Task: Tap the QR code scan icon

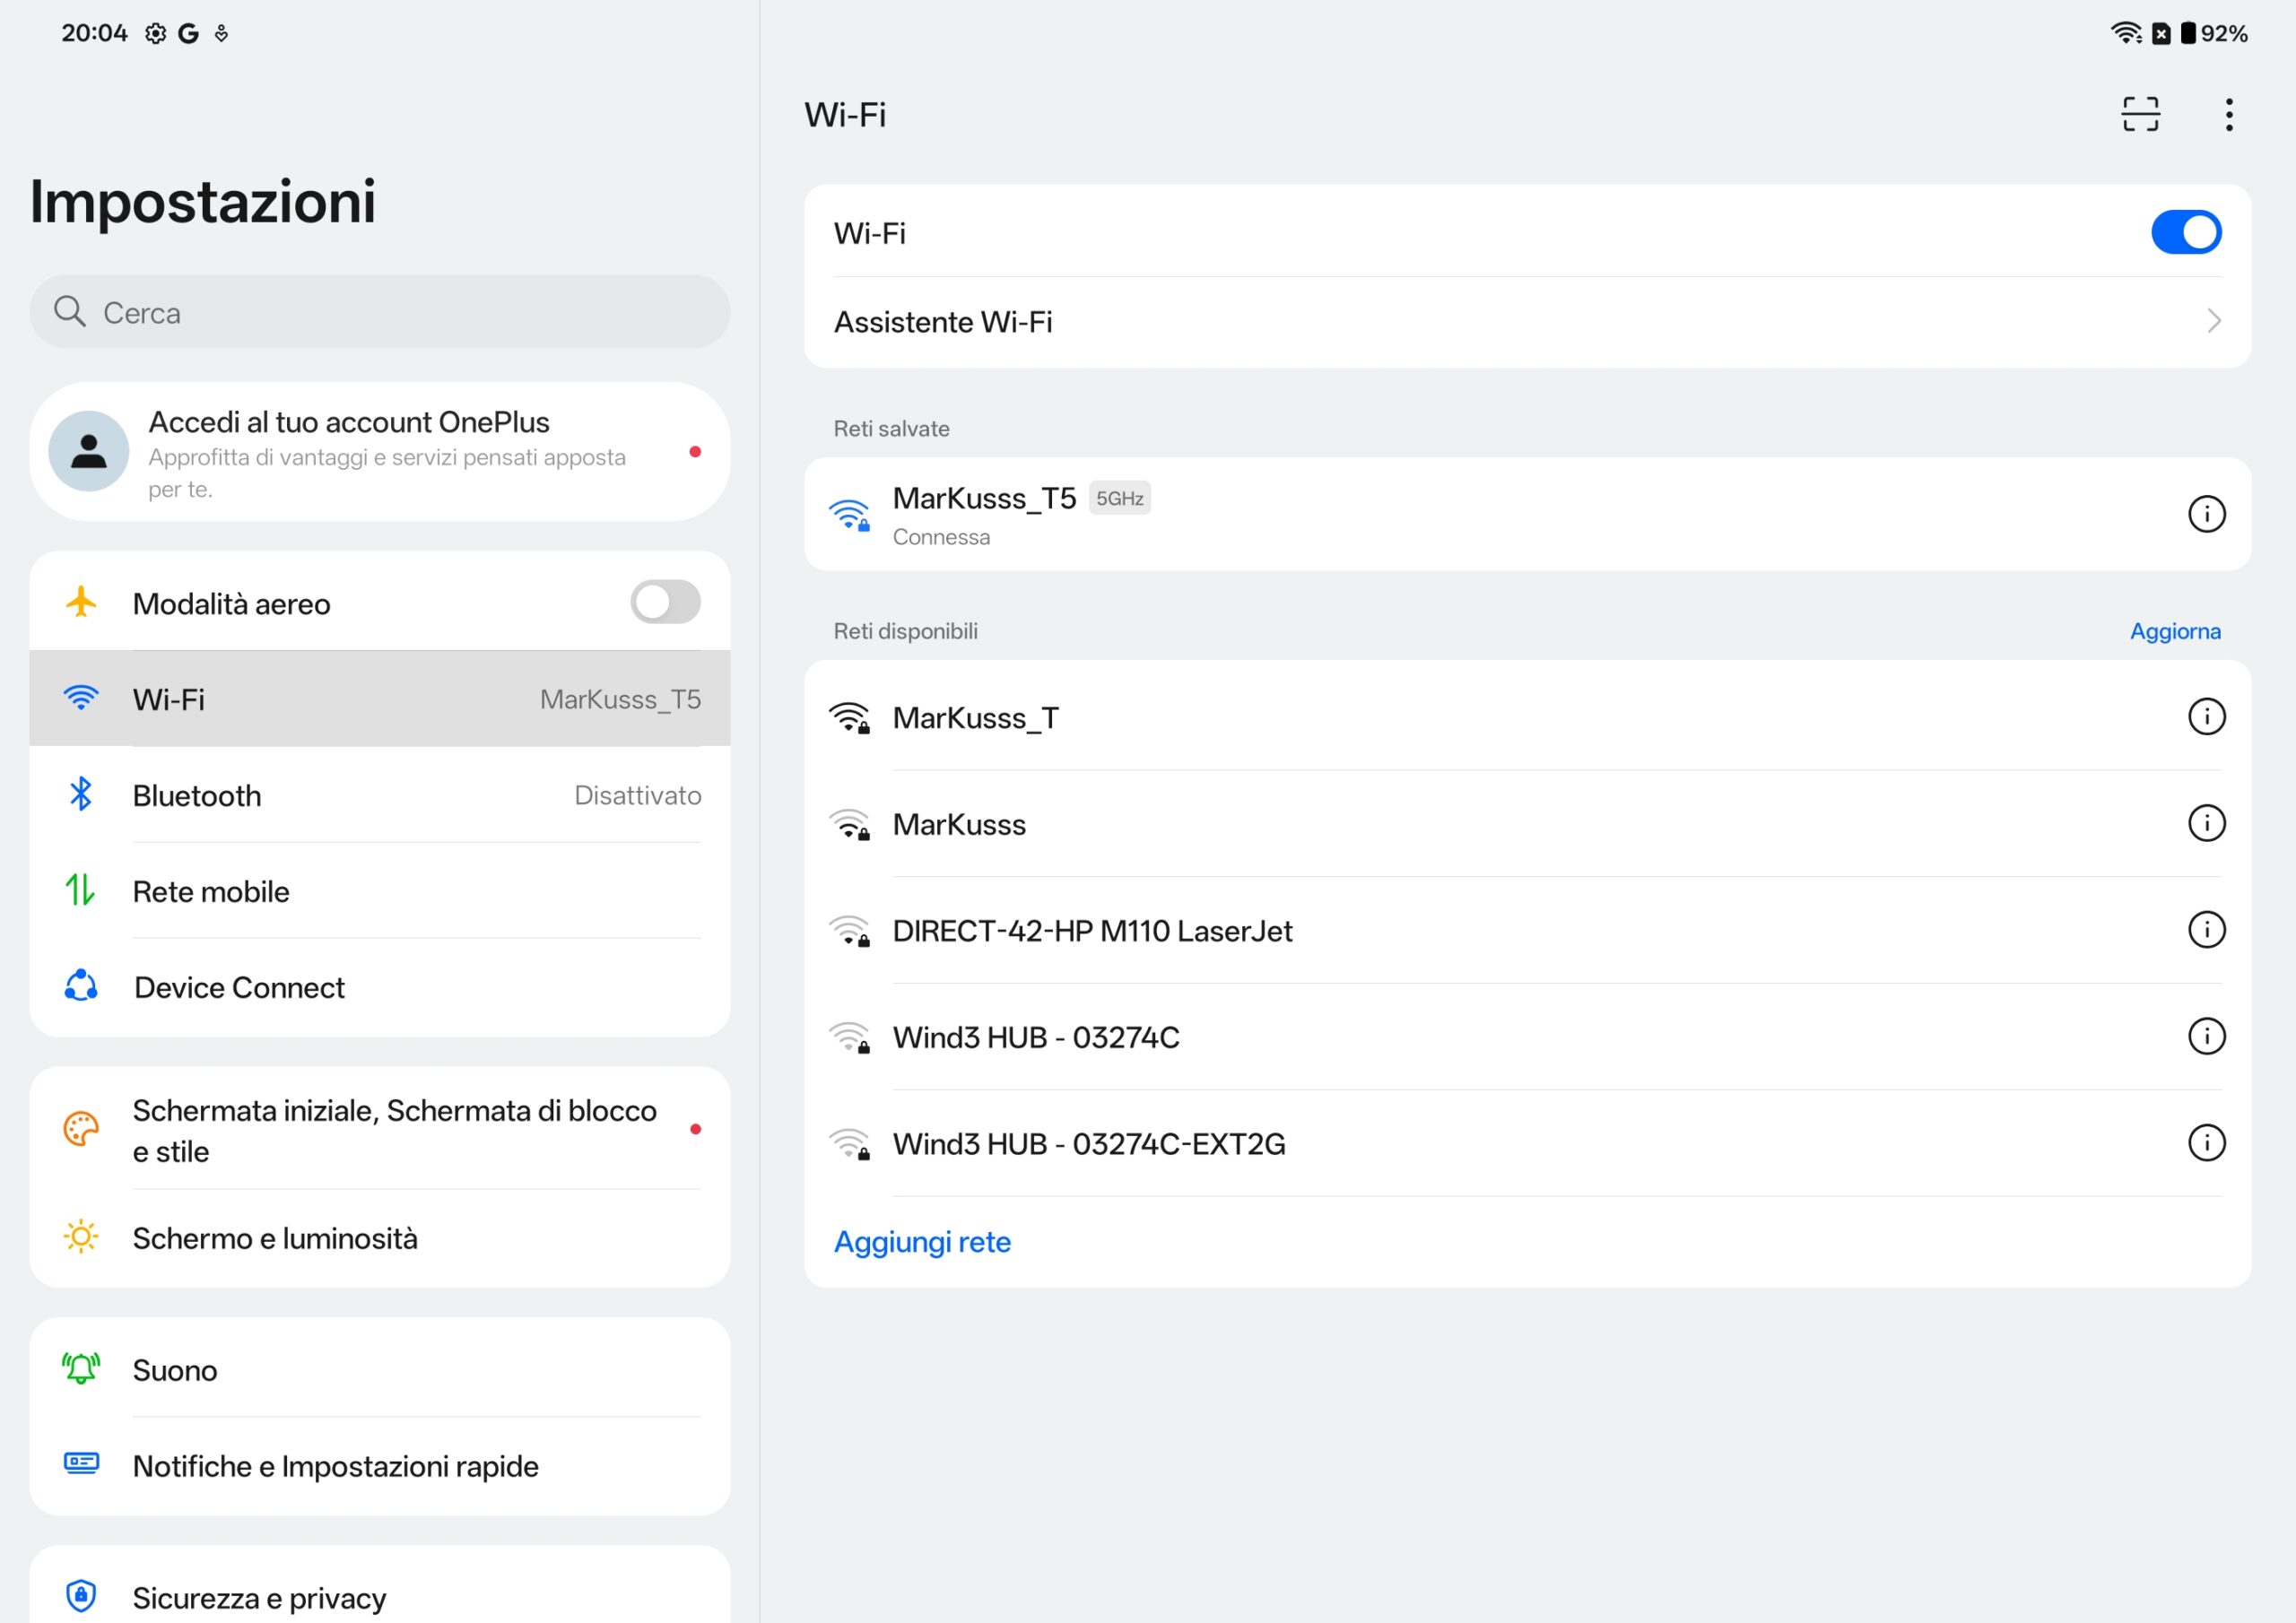Action: 2140,114
